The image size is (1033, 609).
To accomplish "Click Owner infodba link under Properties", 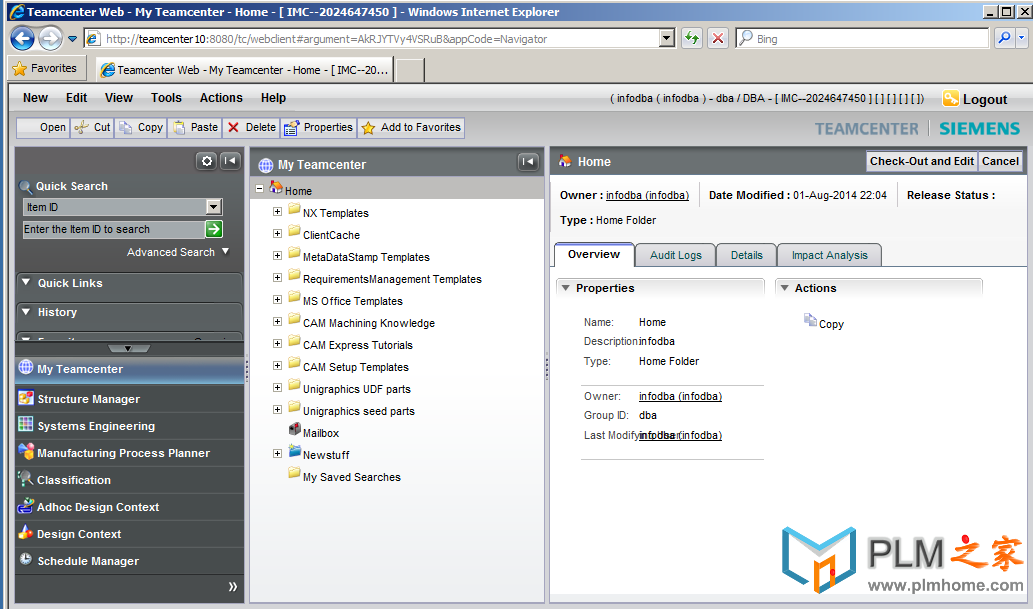I will [681, 396].
